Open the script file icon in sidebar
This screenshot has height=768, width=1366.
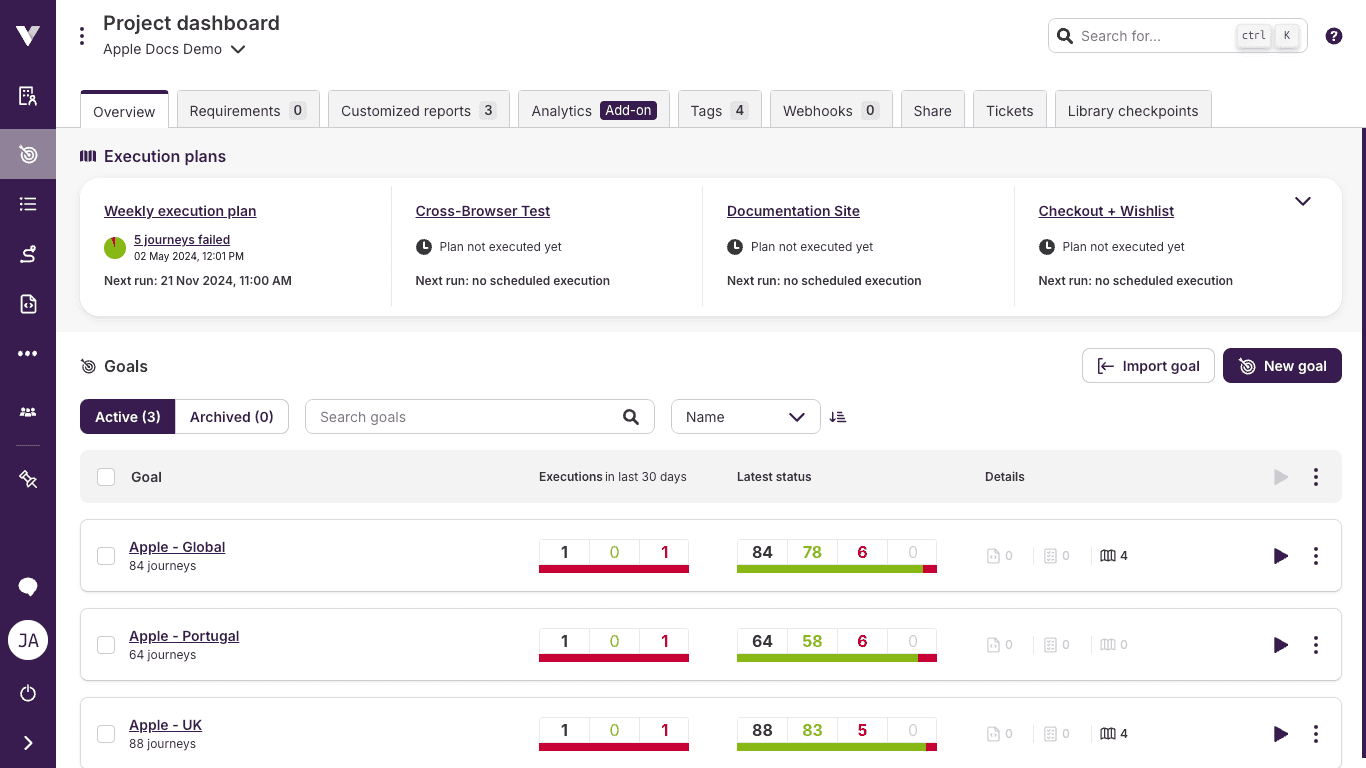[27, 304]
